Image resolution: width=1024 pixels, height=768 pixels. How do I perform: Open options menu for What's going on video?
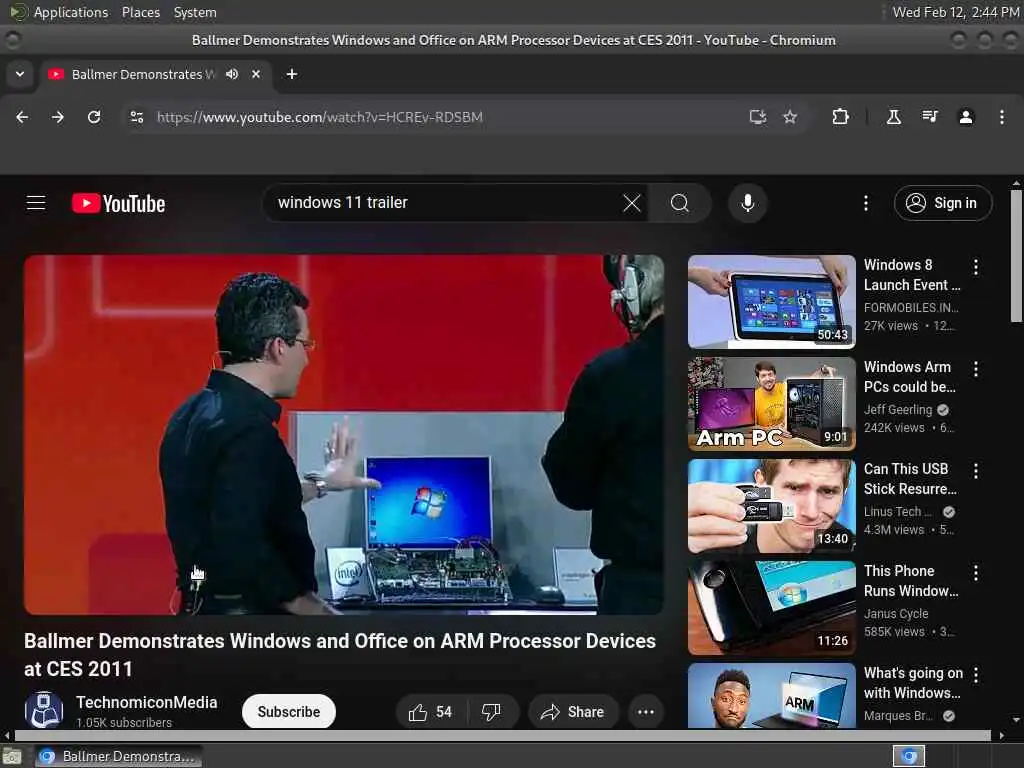pos(976,675)
